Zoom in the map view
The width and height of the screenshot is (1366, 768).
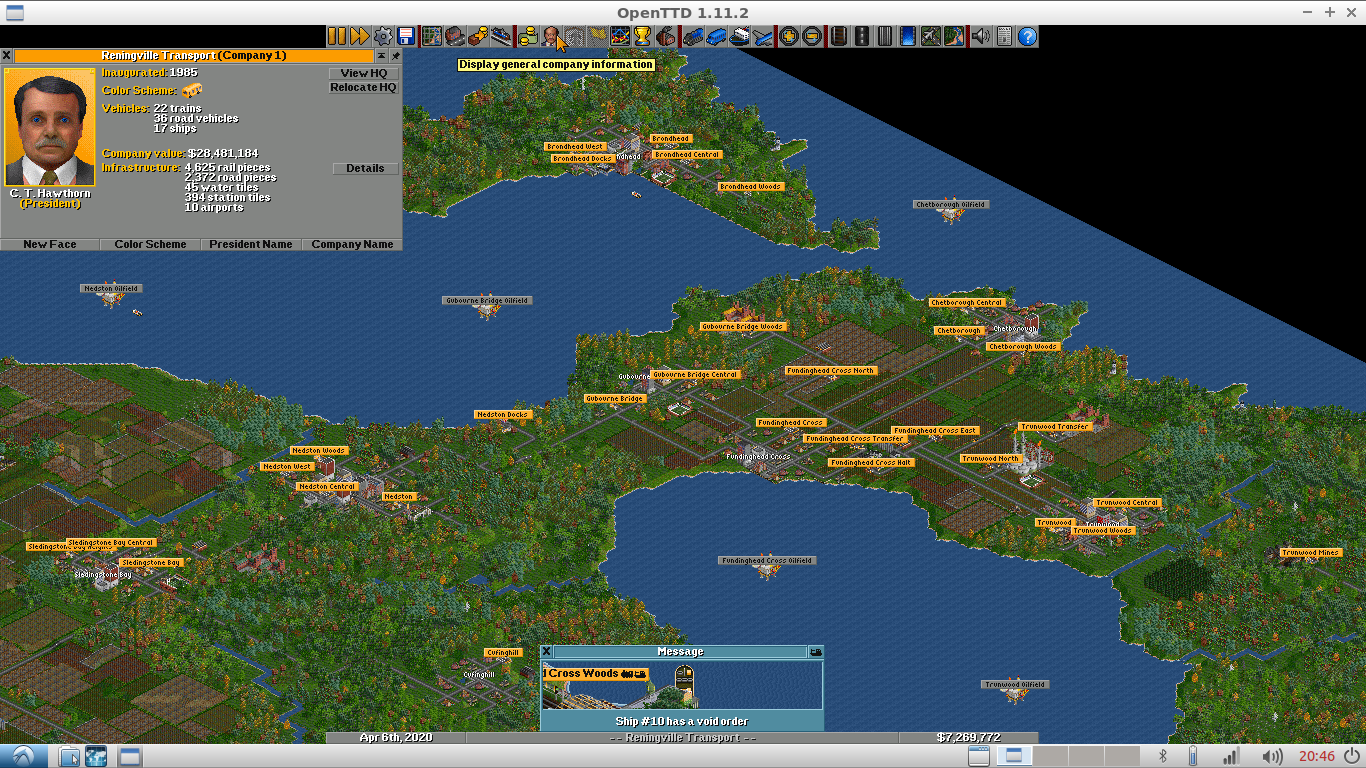789,36
